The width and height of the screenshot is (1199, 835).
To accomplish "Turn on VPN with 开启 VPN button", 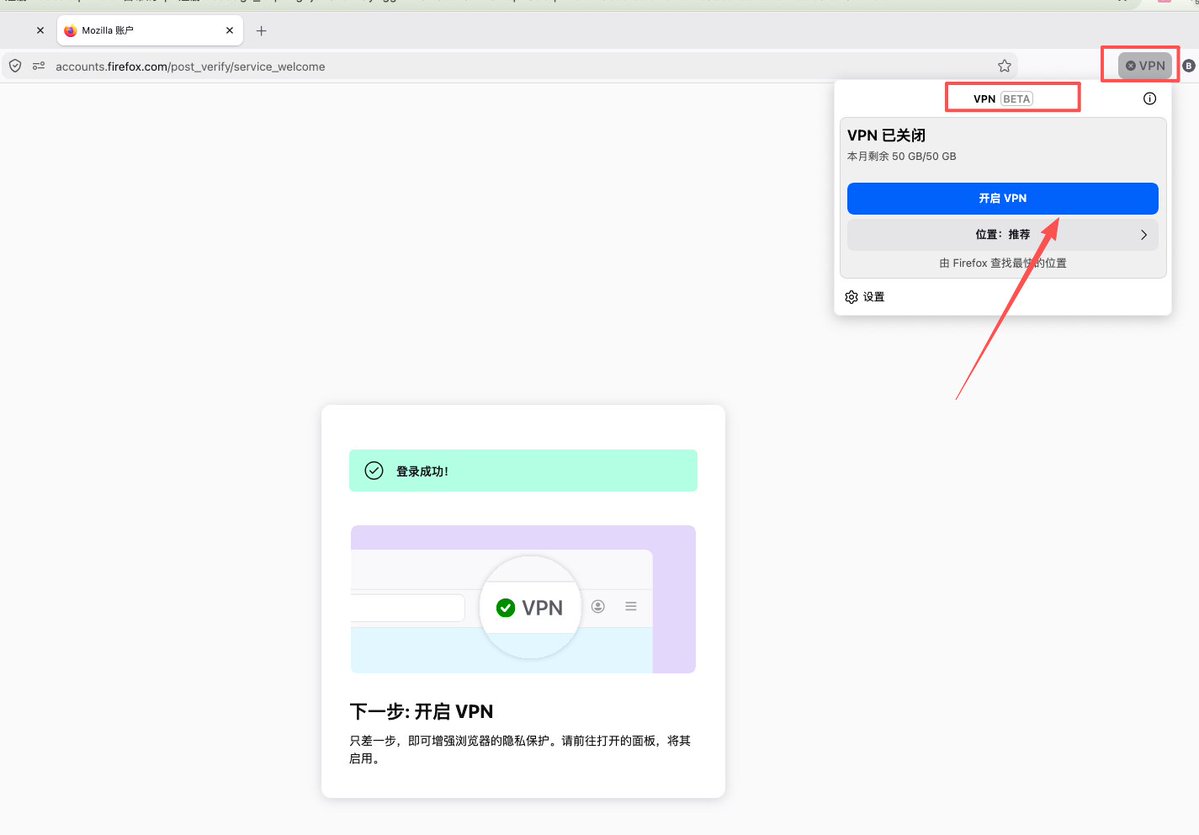I will coord(1002,198).
